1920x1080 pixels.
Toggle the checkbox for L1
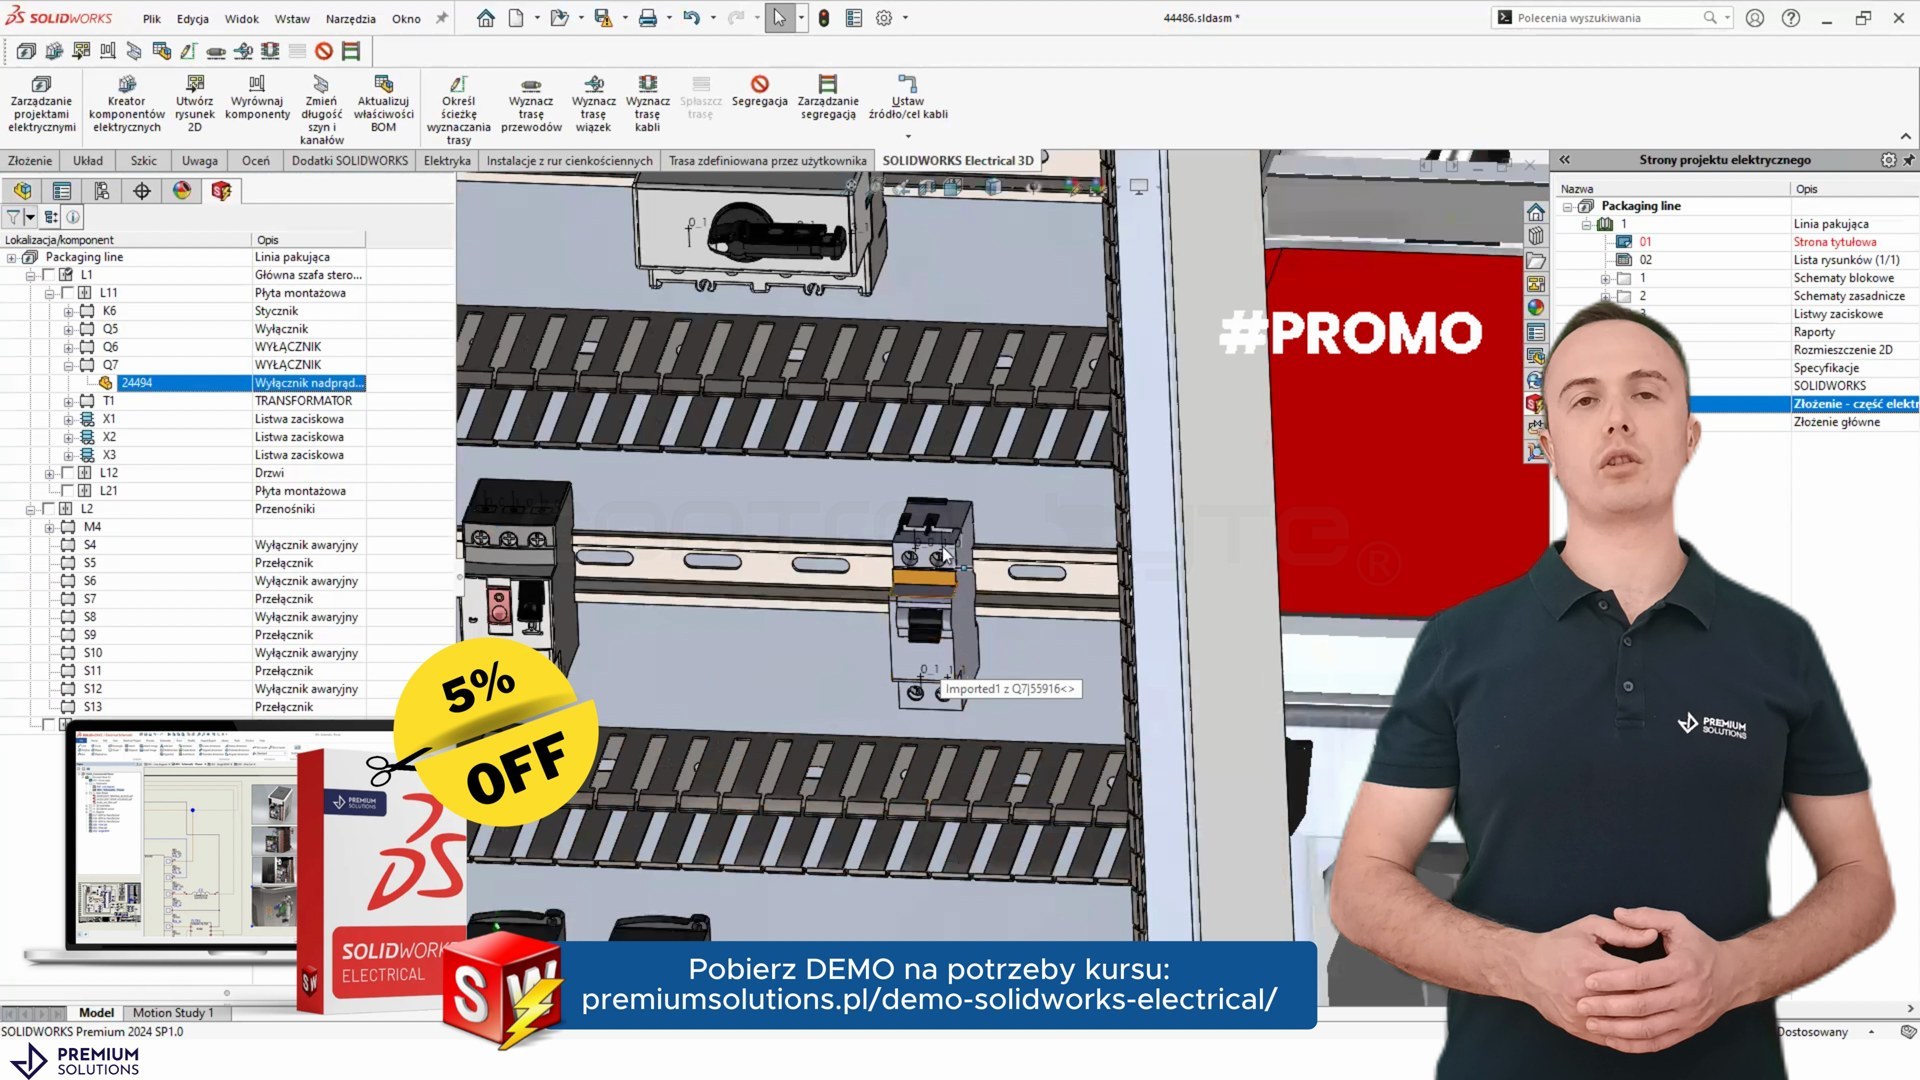[48, 275]
